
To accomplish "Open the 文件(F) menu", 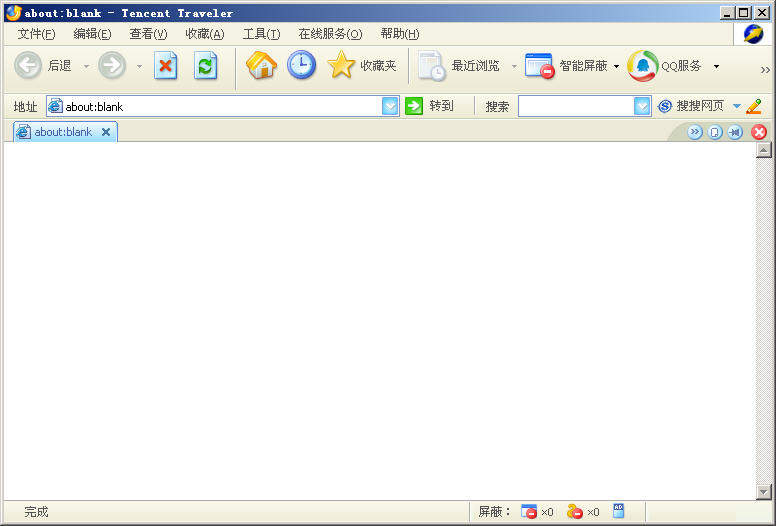I will [36, 34].
